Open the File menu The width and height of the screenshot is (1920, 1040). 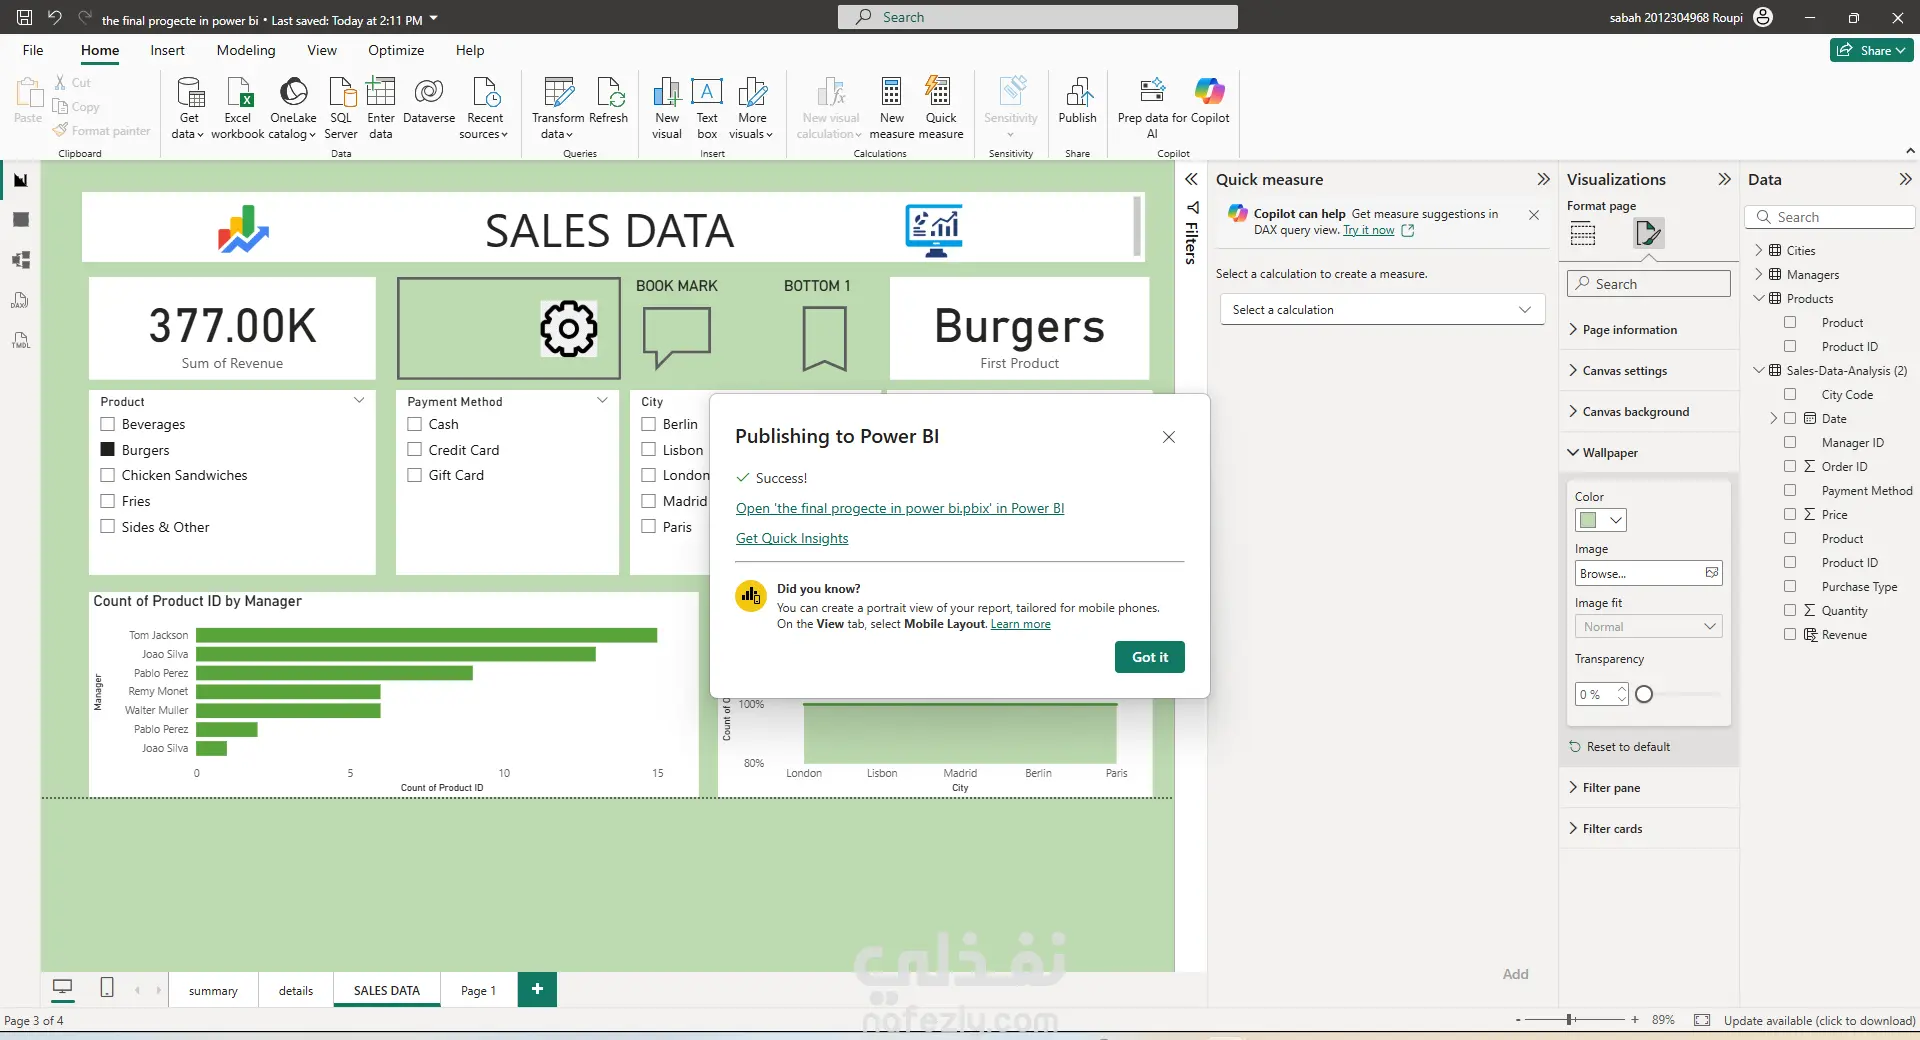click(x=33, y=50)
